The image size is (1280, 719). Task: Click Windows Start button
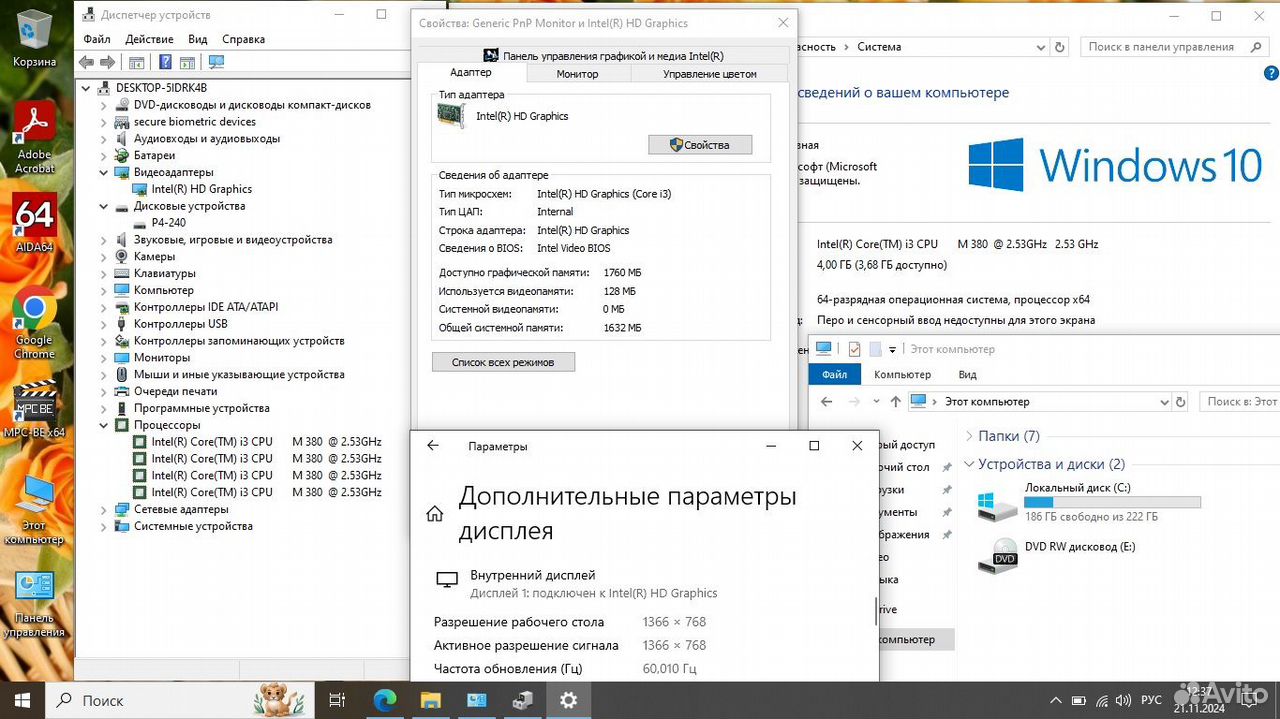pyautogui.click(x=22, y=700)
